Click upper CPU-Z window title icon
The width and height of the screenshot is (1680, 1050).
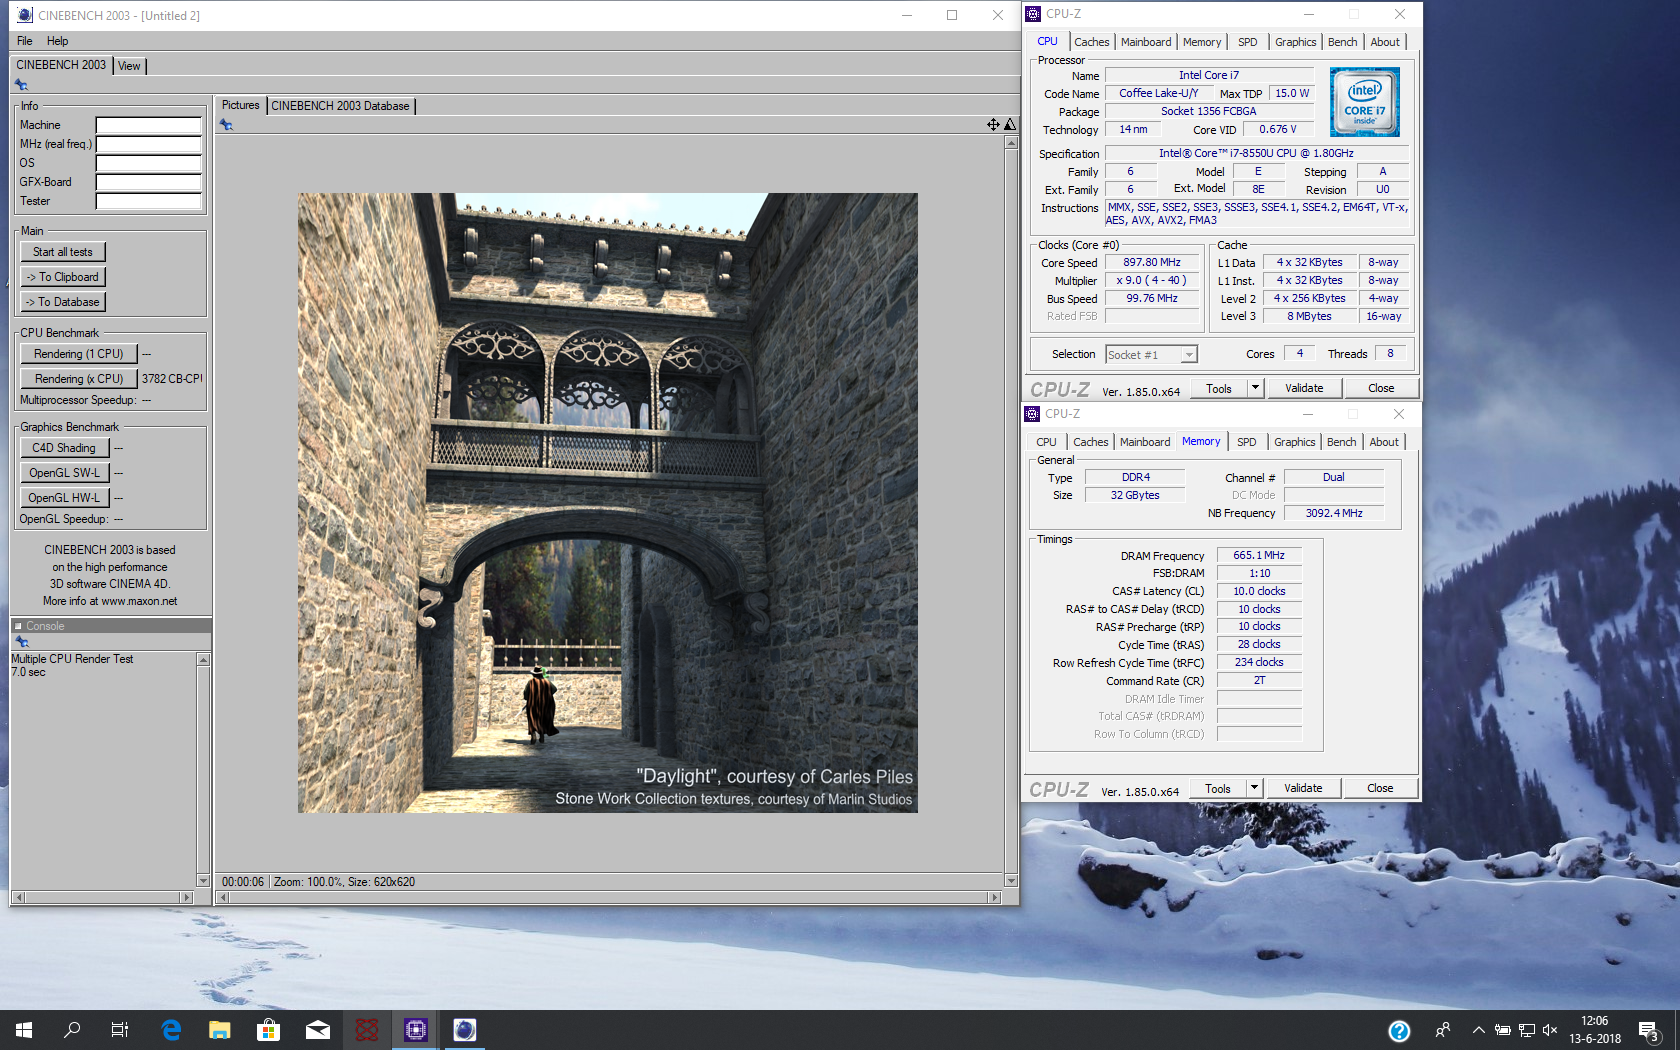point(1033,14)
